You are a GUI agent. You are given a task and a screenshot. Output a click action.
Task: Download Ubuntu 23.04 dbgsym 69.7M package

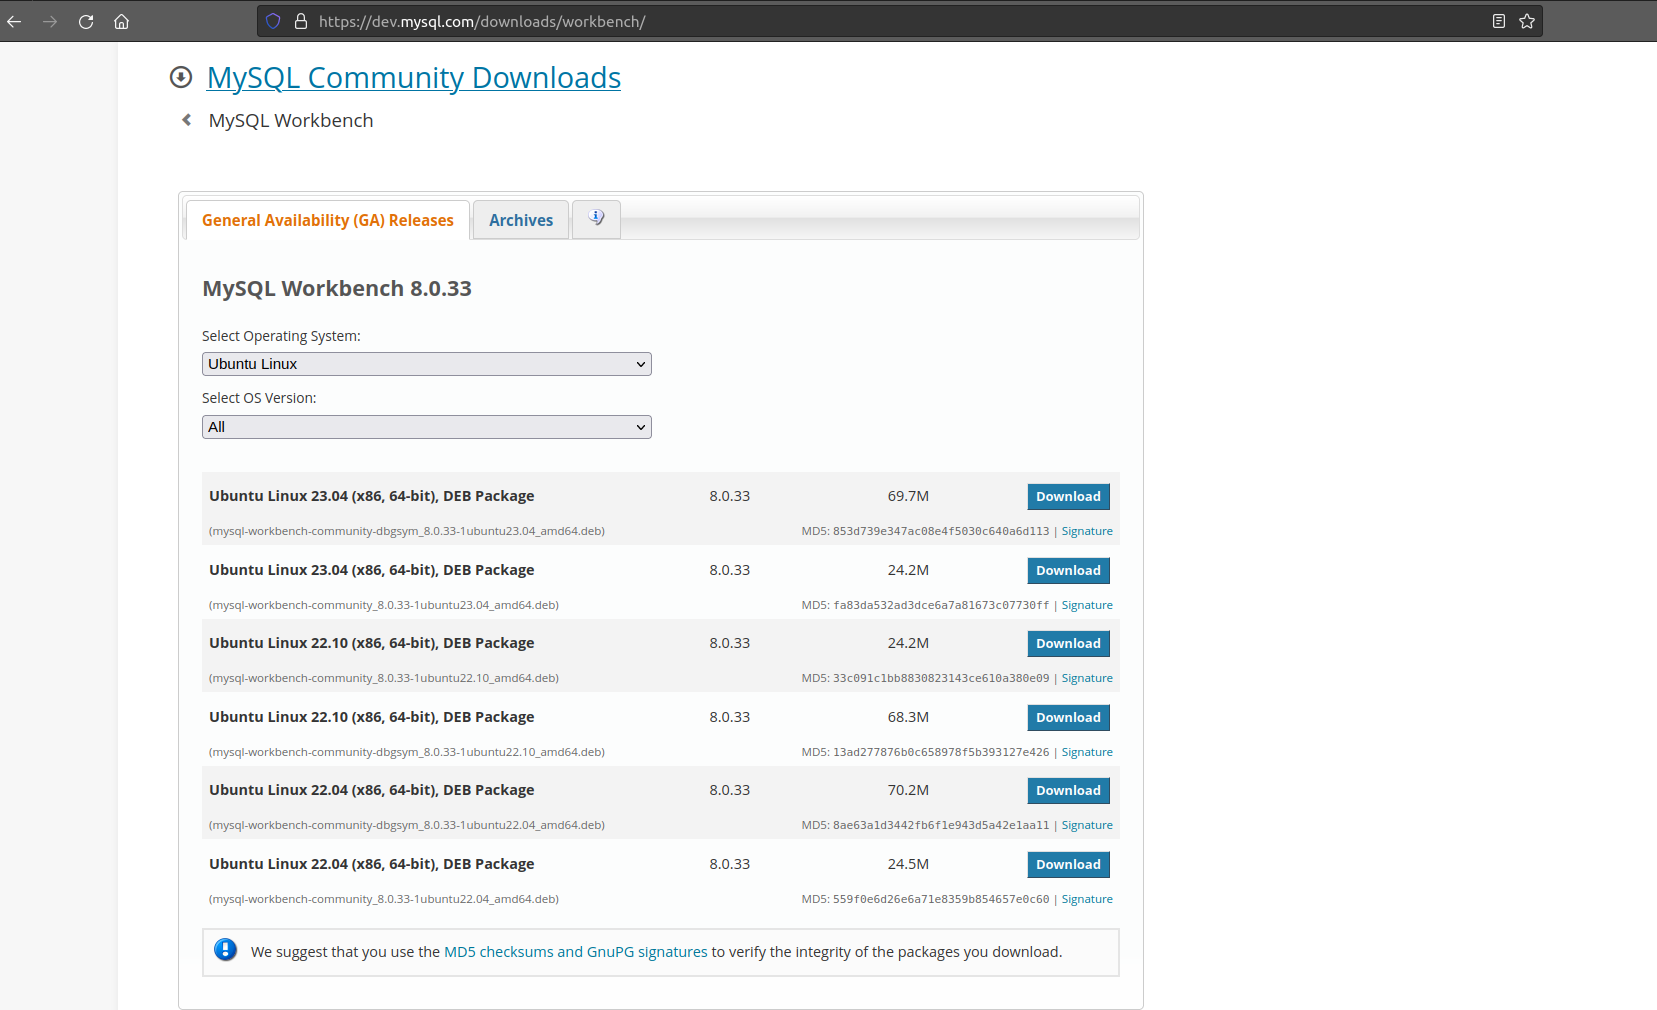click(1068, 497)
